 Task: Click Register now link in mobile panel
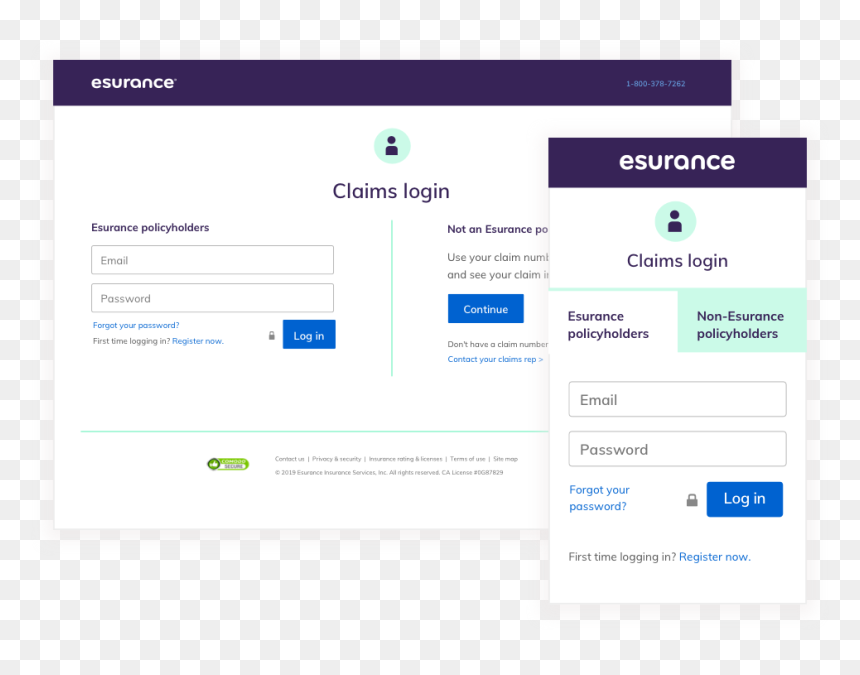coord(715,557)
